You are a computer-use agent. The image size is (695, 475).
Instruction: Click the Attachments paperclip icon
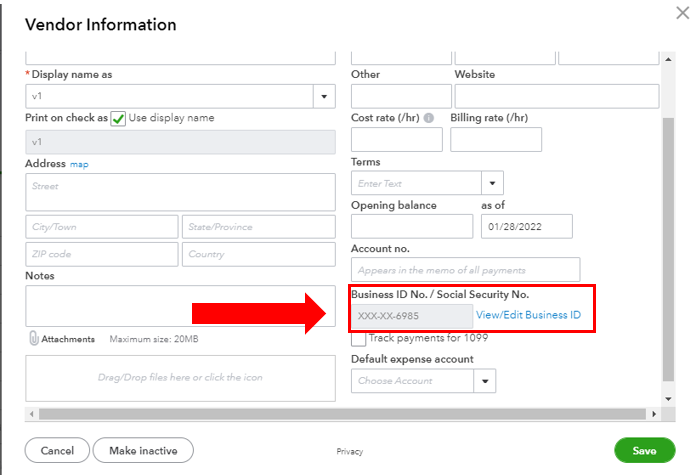pyautogui.click(x=33, y=339)
